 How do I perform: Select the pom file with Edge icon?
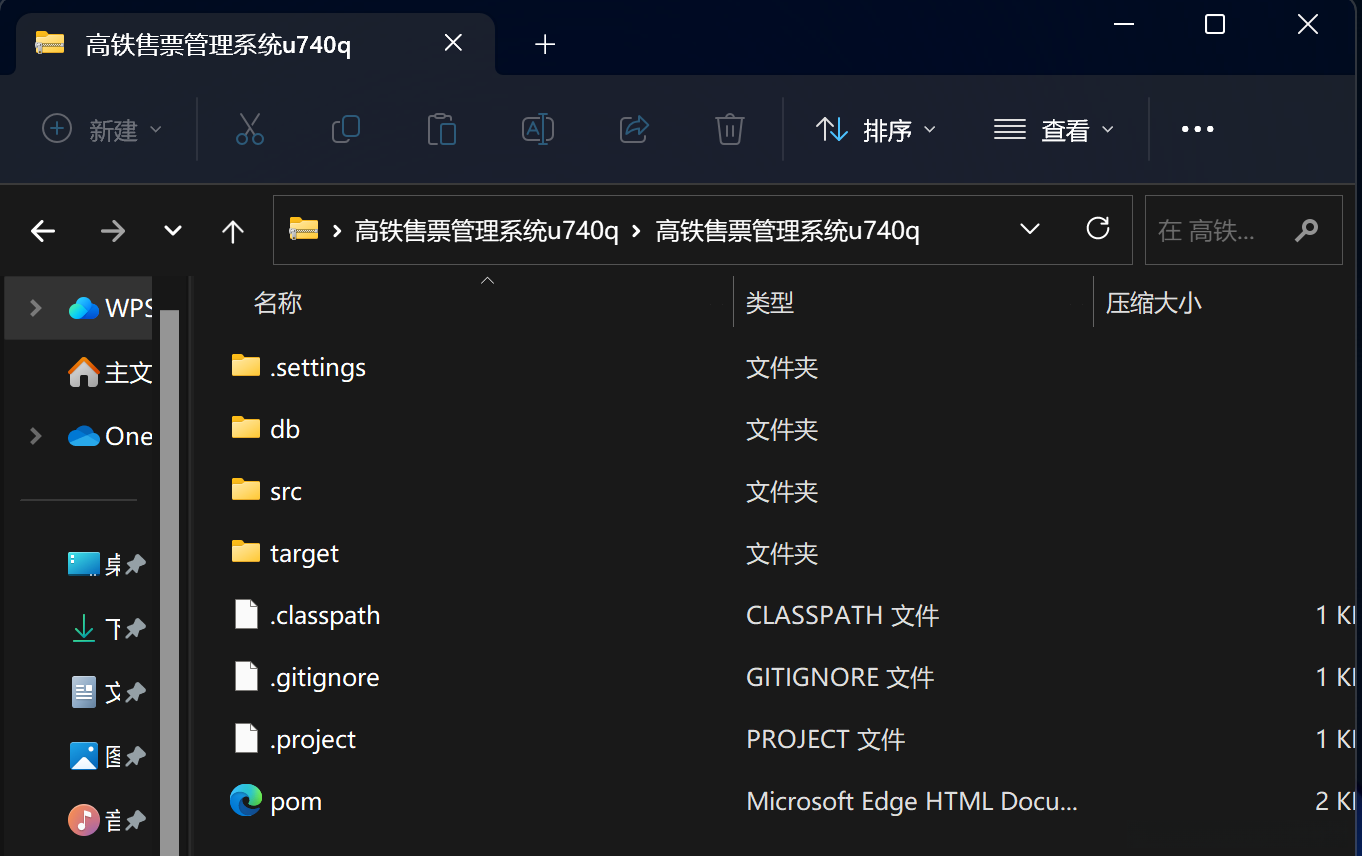pos(295,801)
